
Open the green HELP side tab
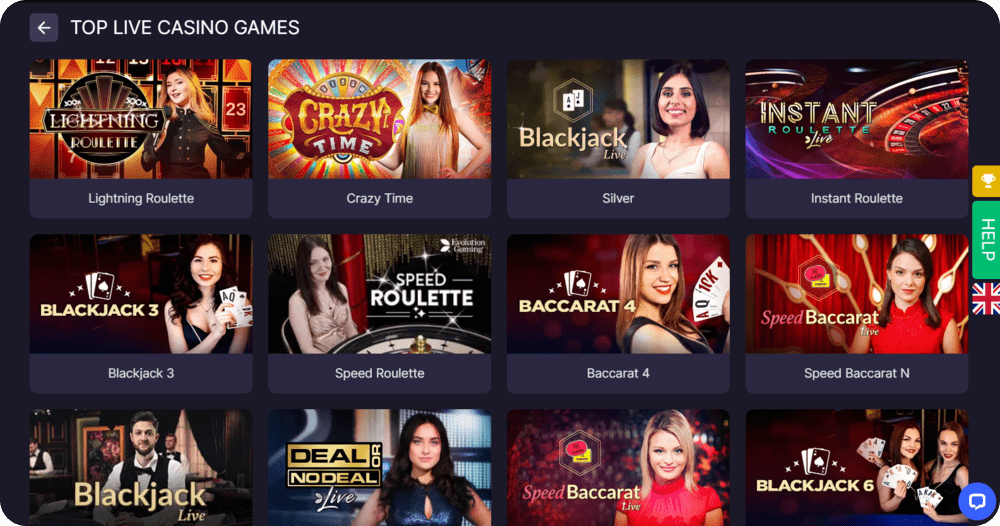(x=987, y=240)
